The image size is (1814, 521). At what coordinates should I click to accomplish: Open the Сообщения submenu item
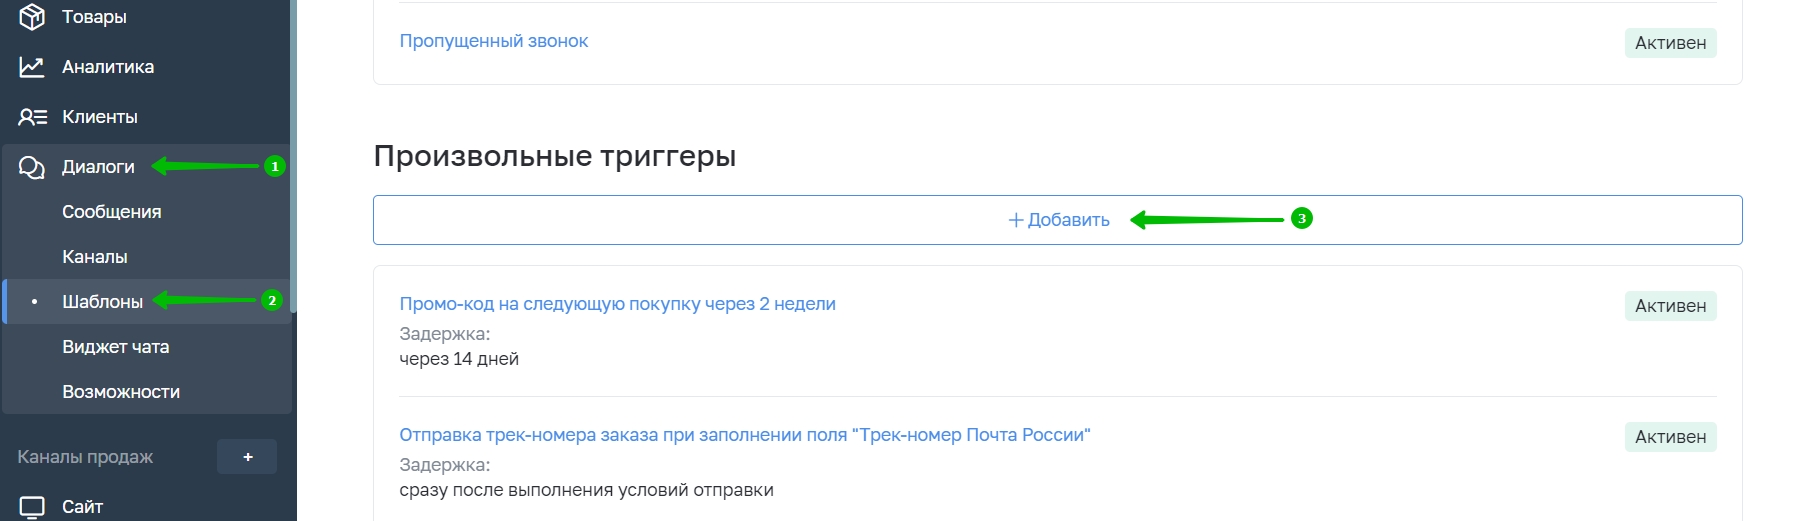[x=112, y=212]
